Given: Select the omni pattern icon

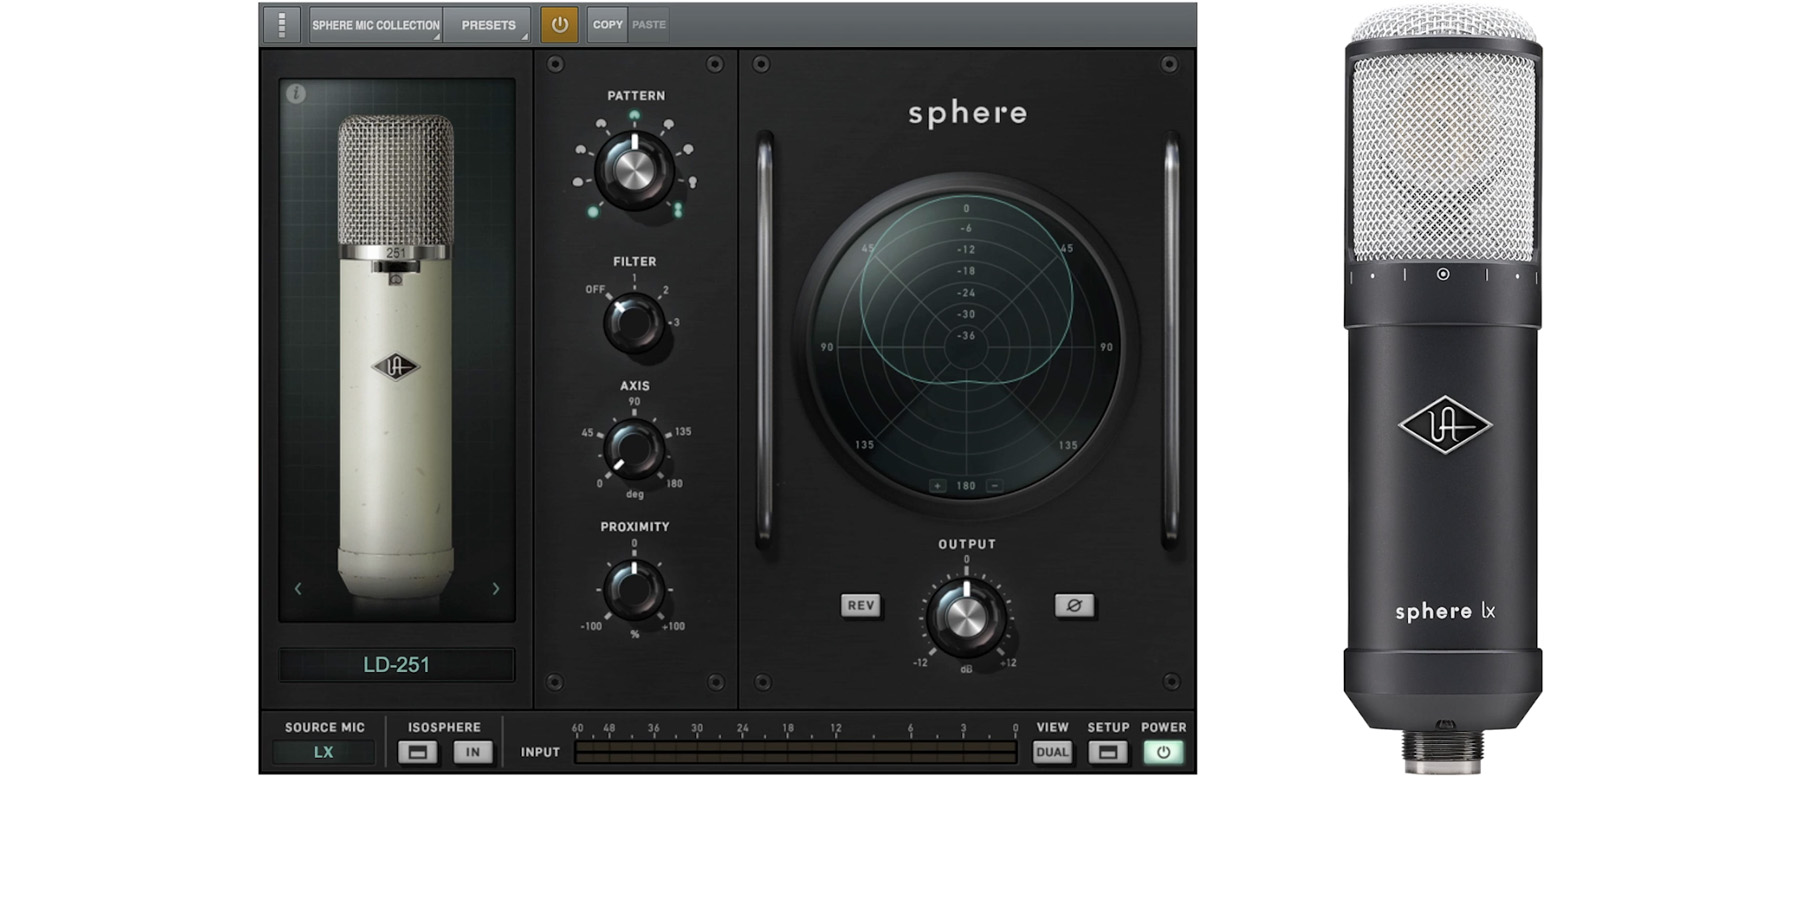Looking at the screenshot, I should point(593,212).
